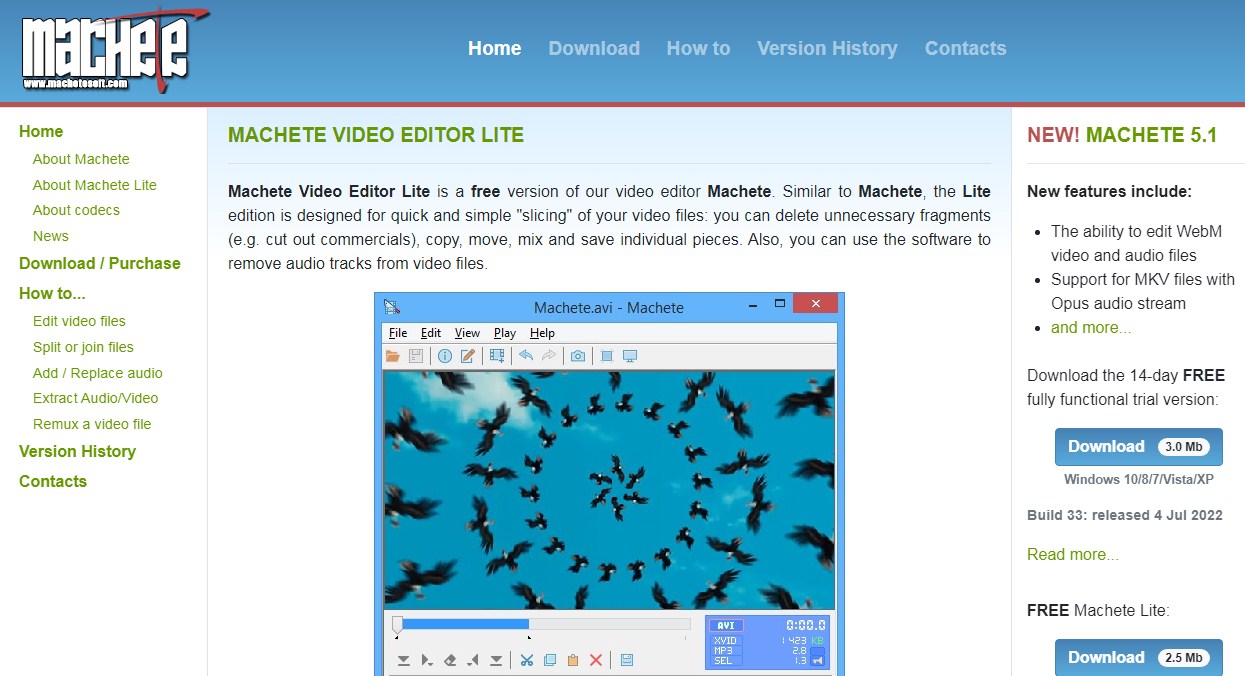Open About Machete in the sidebar
This screenshot has height=676, width=1245.
click(81, 159)
